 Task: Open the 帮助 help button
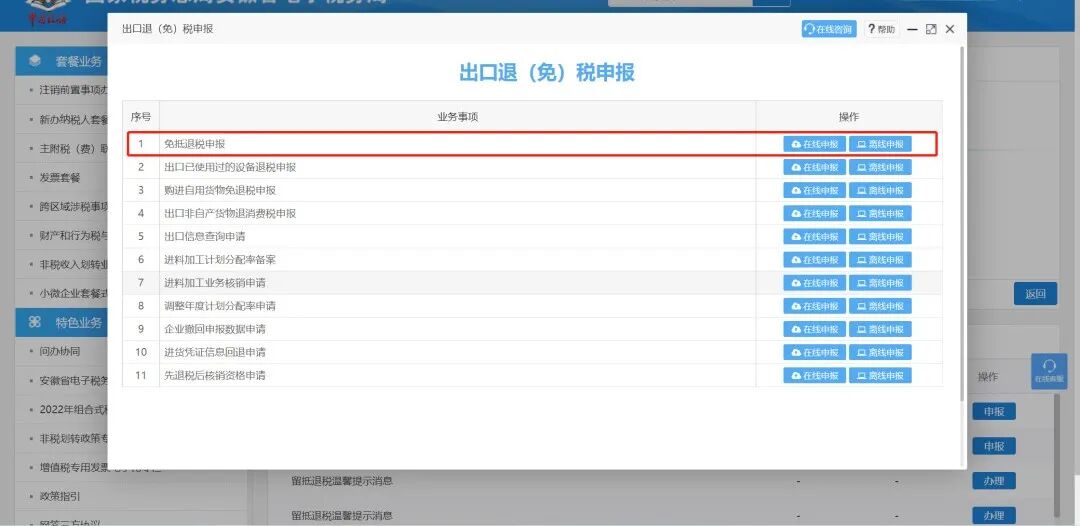click(x=881, y=29)
